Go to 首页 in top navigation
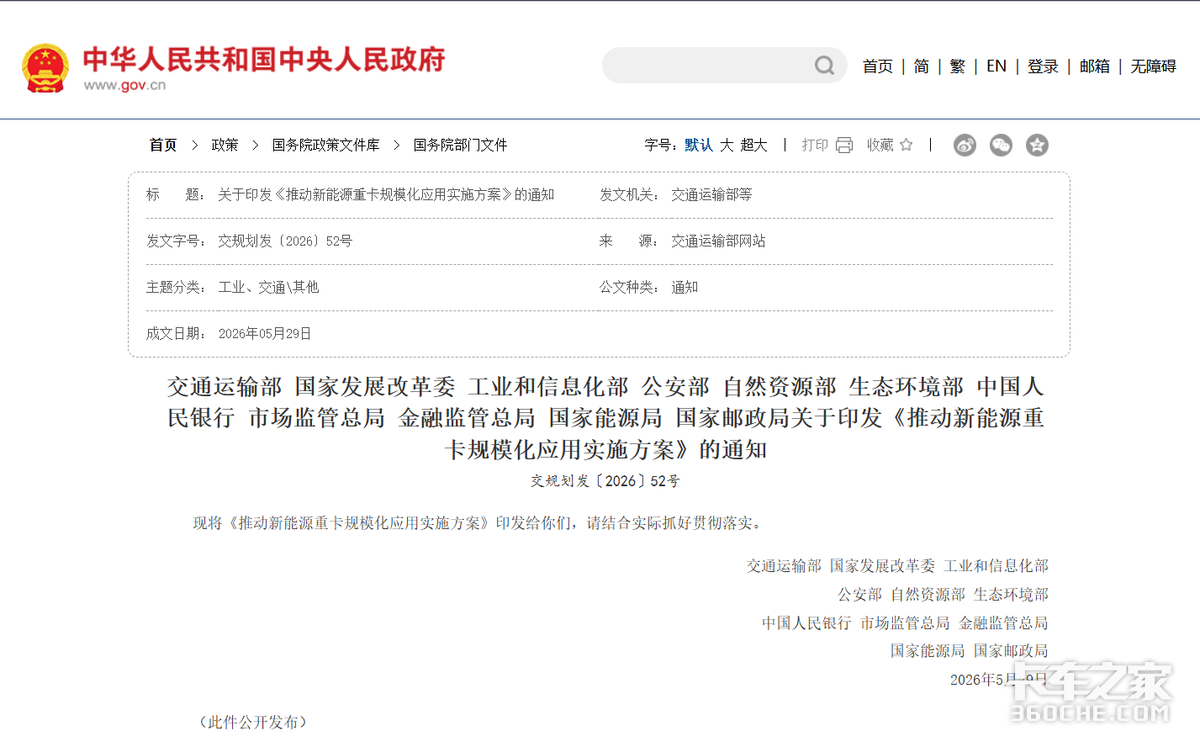Image resolution: width=1200 pixels, height=747 pixels. [878, 66]
